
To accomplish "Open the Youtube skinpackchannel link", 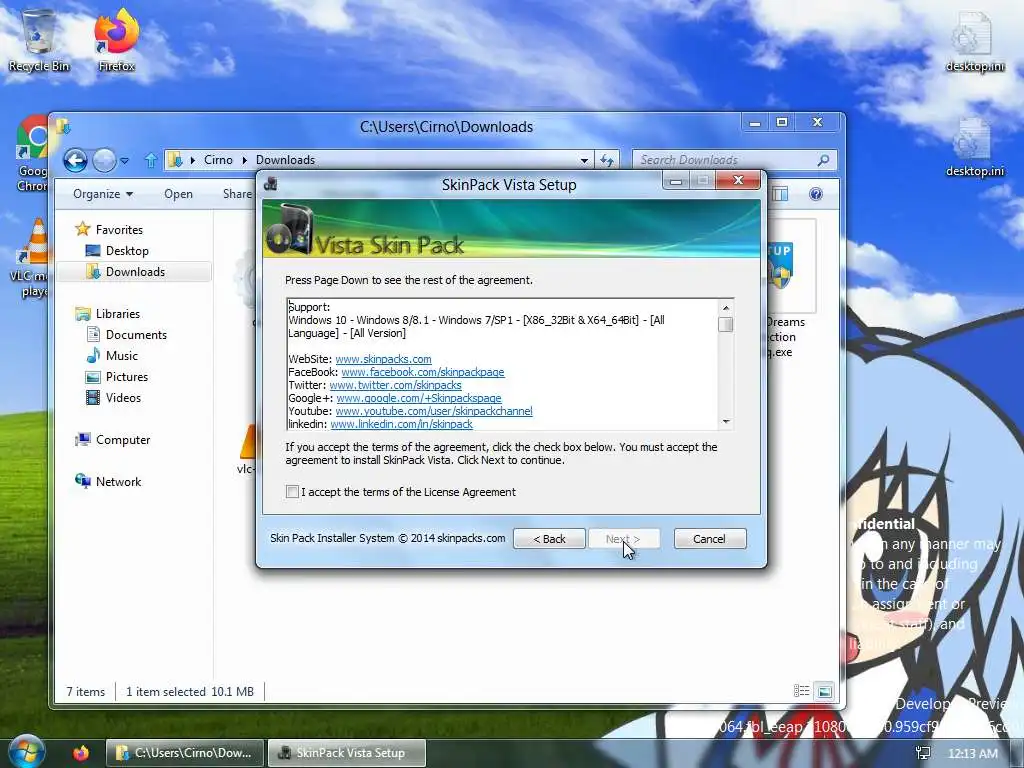I will pyautogui.click(x=434, y=411).
